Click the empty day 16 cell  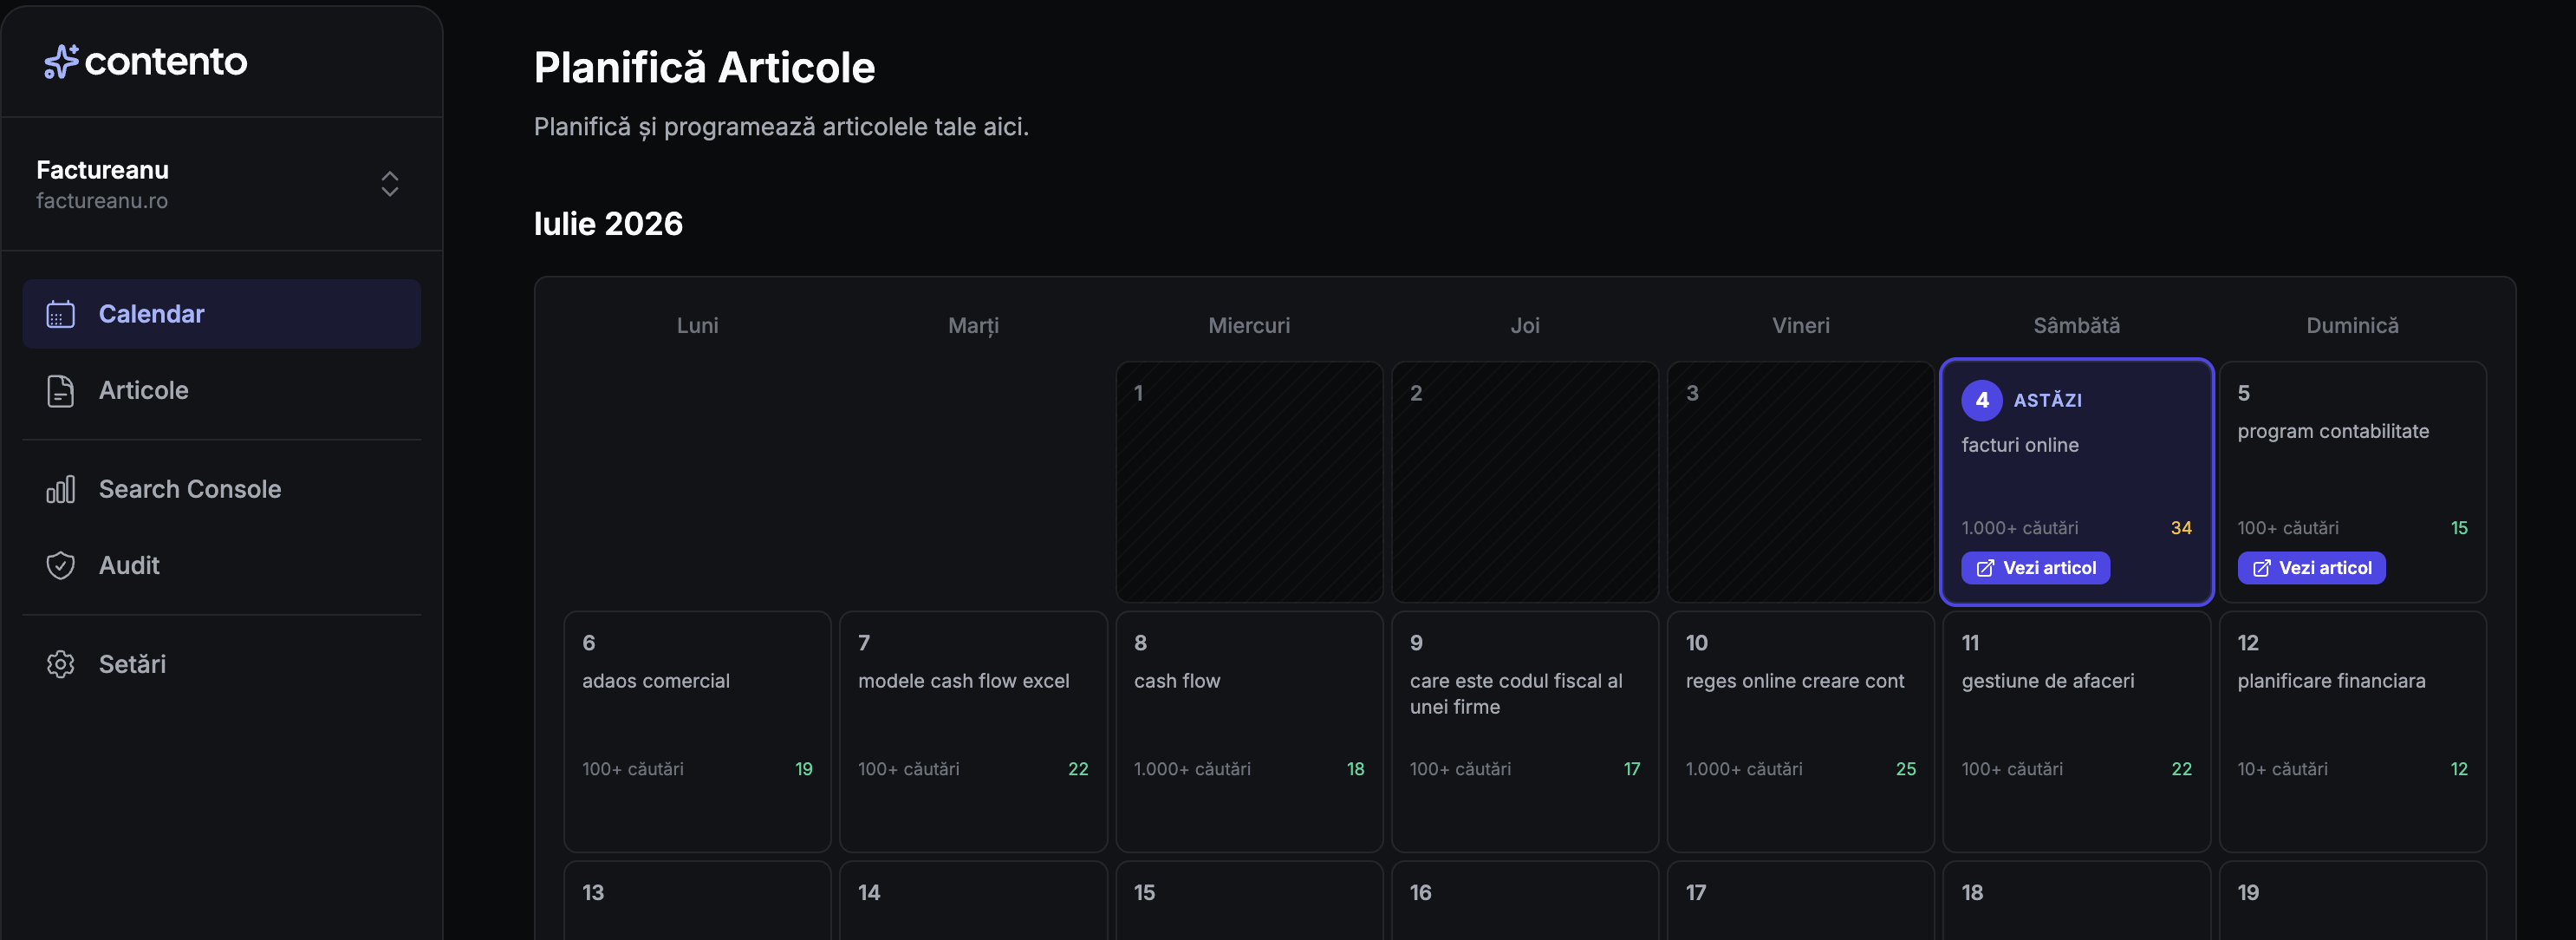click(x=1525, y=901)
